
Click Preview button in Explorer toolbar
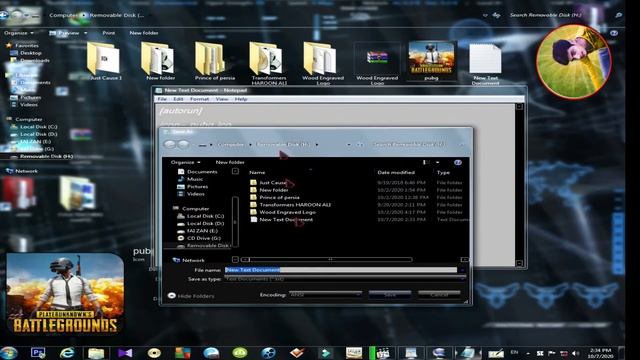click(x=68, y=33)
